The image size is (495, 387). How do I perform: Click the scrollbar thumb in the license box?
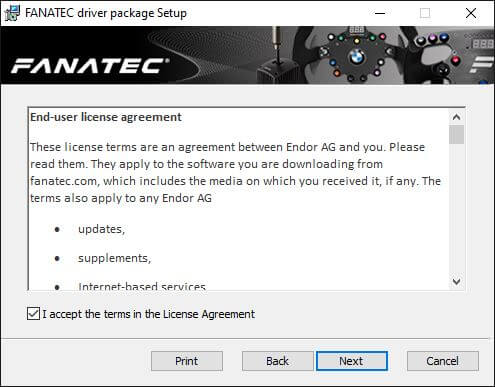tap(456, 134)
